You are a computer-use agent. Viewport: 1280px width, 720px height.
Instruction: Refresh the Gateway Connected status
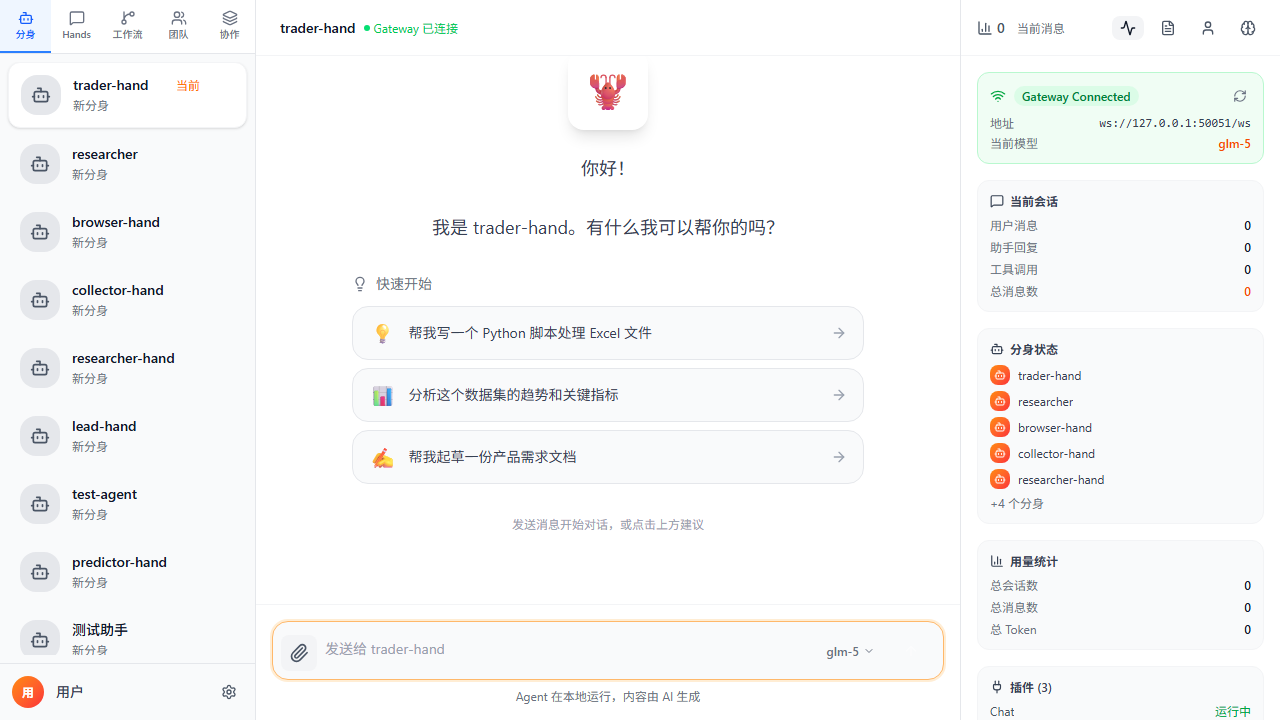(1240, 96)
